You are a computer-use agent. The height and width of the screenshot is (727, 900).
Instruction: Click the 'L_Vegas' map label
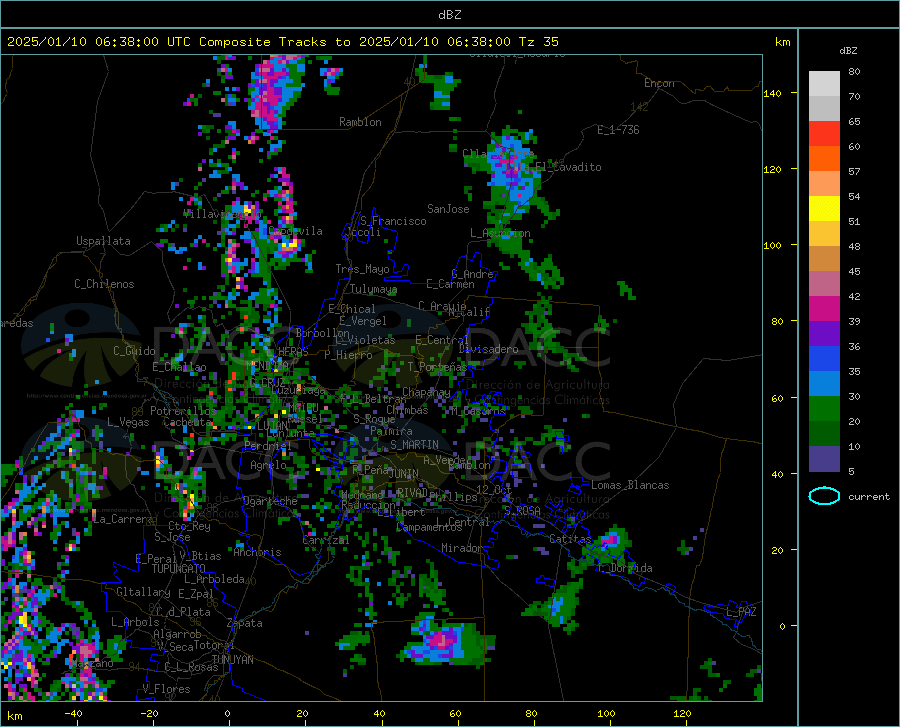coord(128,422)
